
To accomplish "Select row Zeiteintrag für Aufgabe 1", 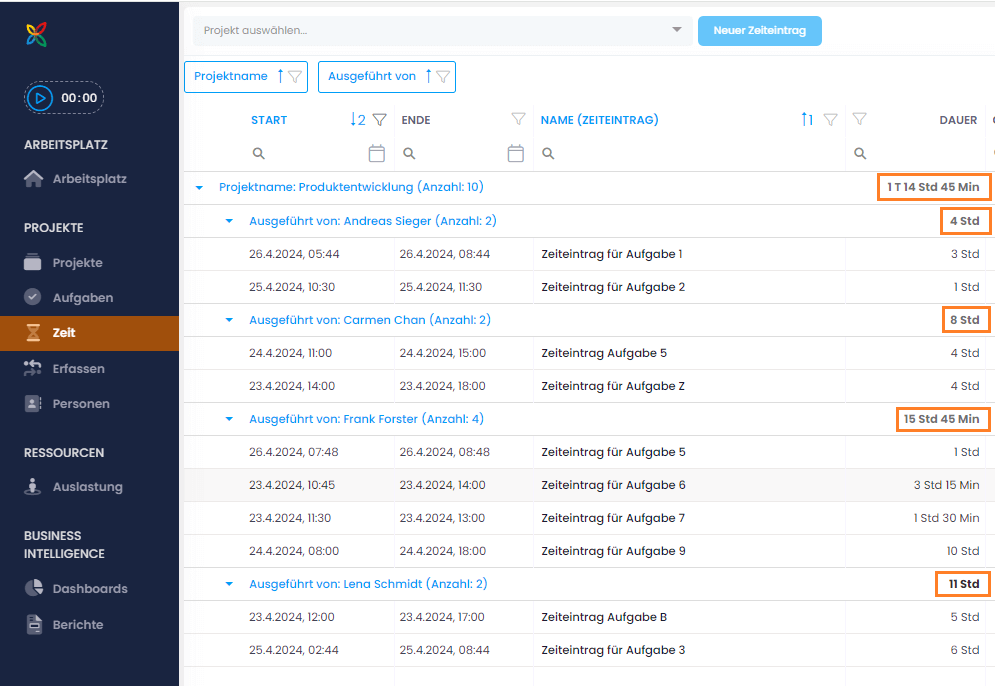I will click(x=589, y=254).
